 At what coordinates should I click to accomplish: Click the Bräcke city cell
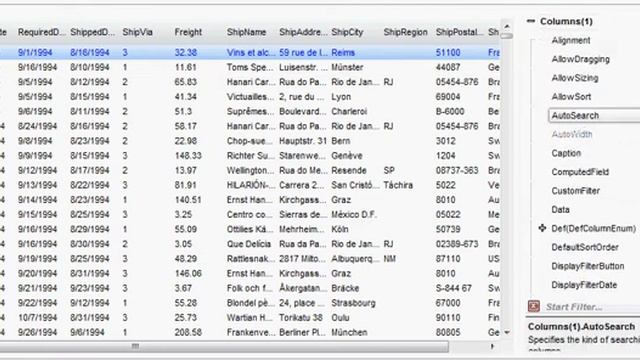[345, 288]
